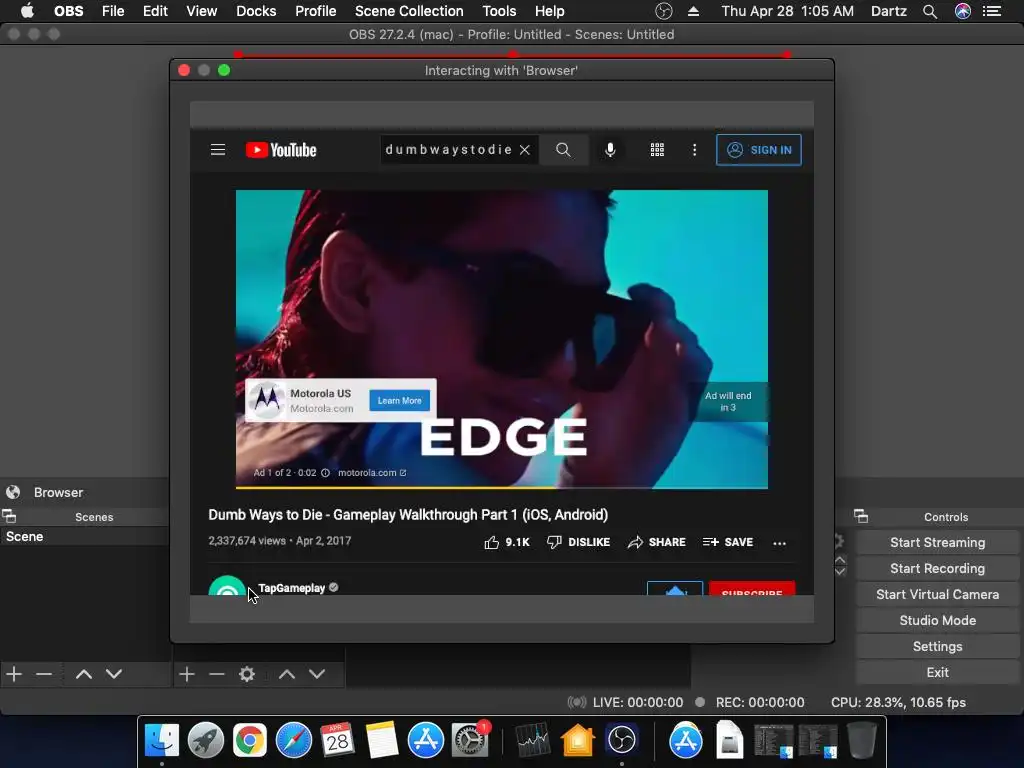Start the Virtual Camera
This screenshot has height=768, width=1024.
937,595
